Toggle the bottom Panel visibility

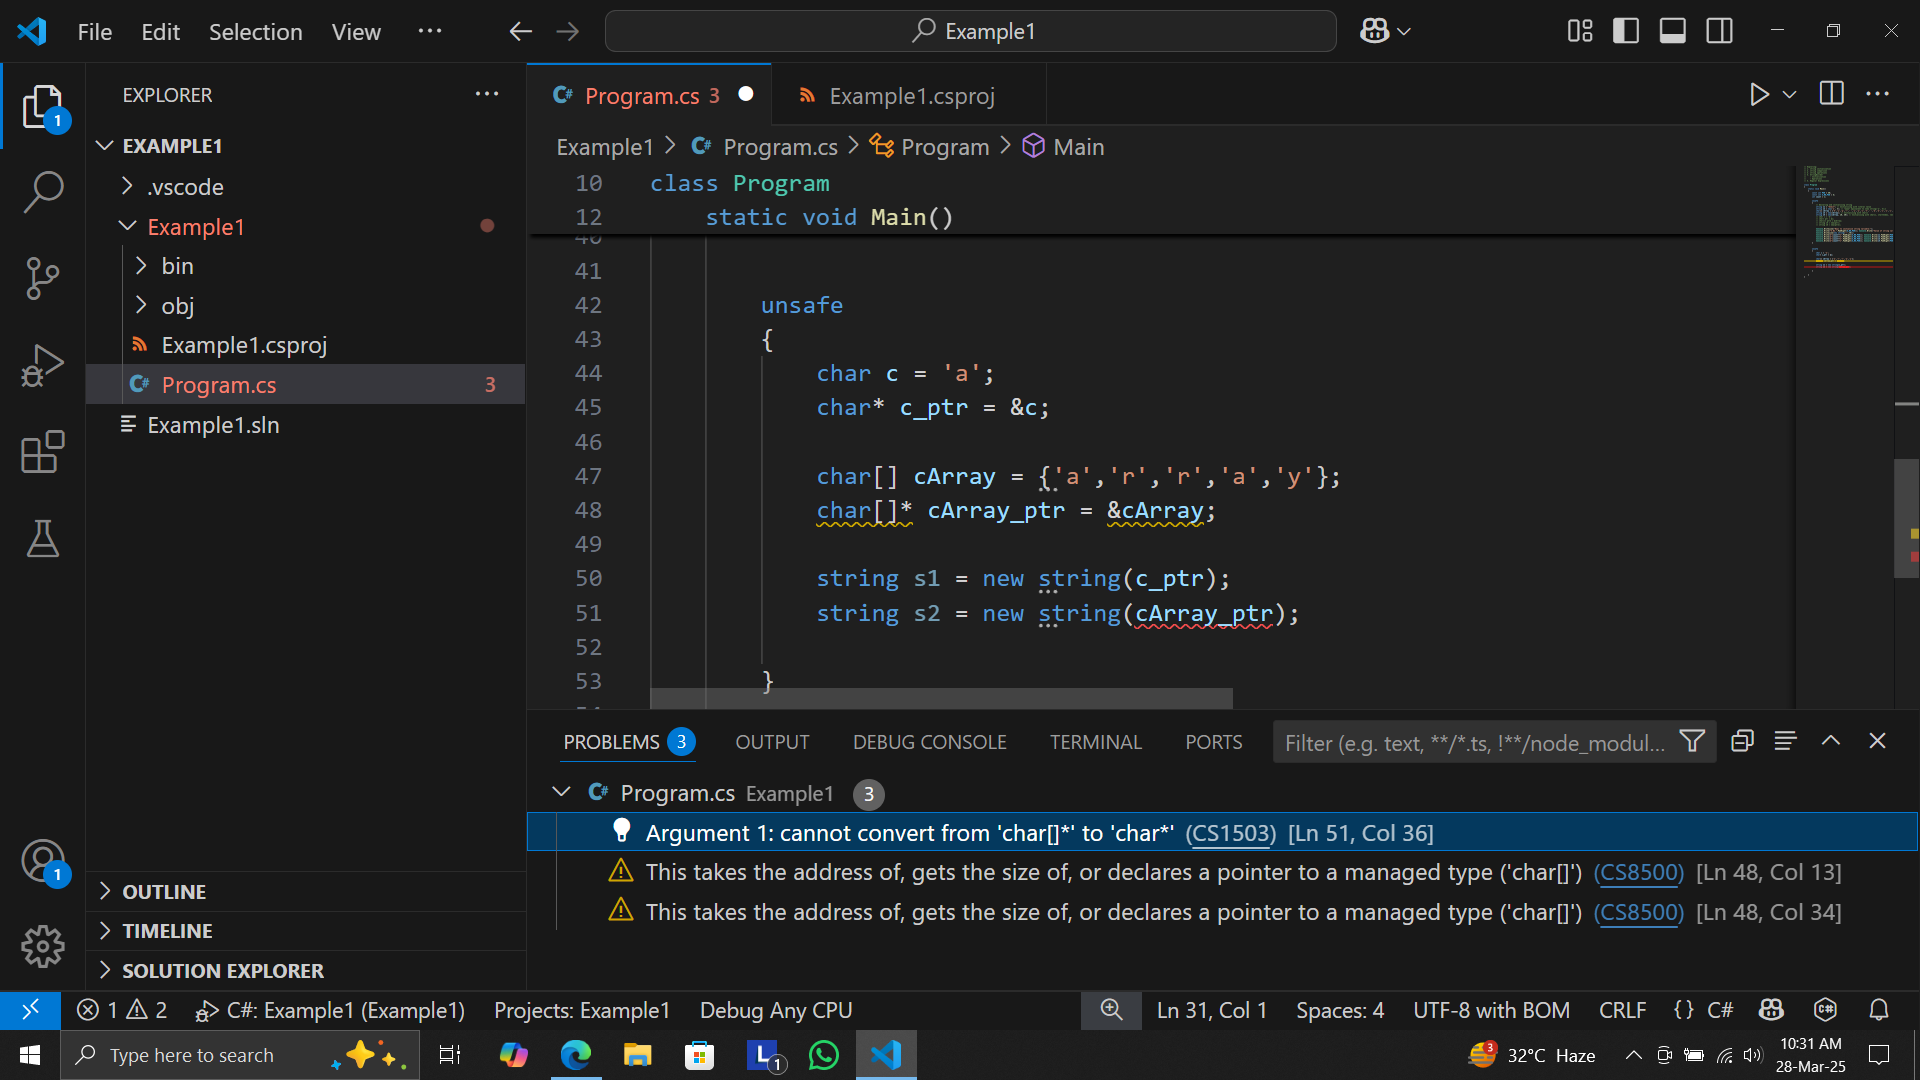(1673, 31)
